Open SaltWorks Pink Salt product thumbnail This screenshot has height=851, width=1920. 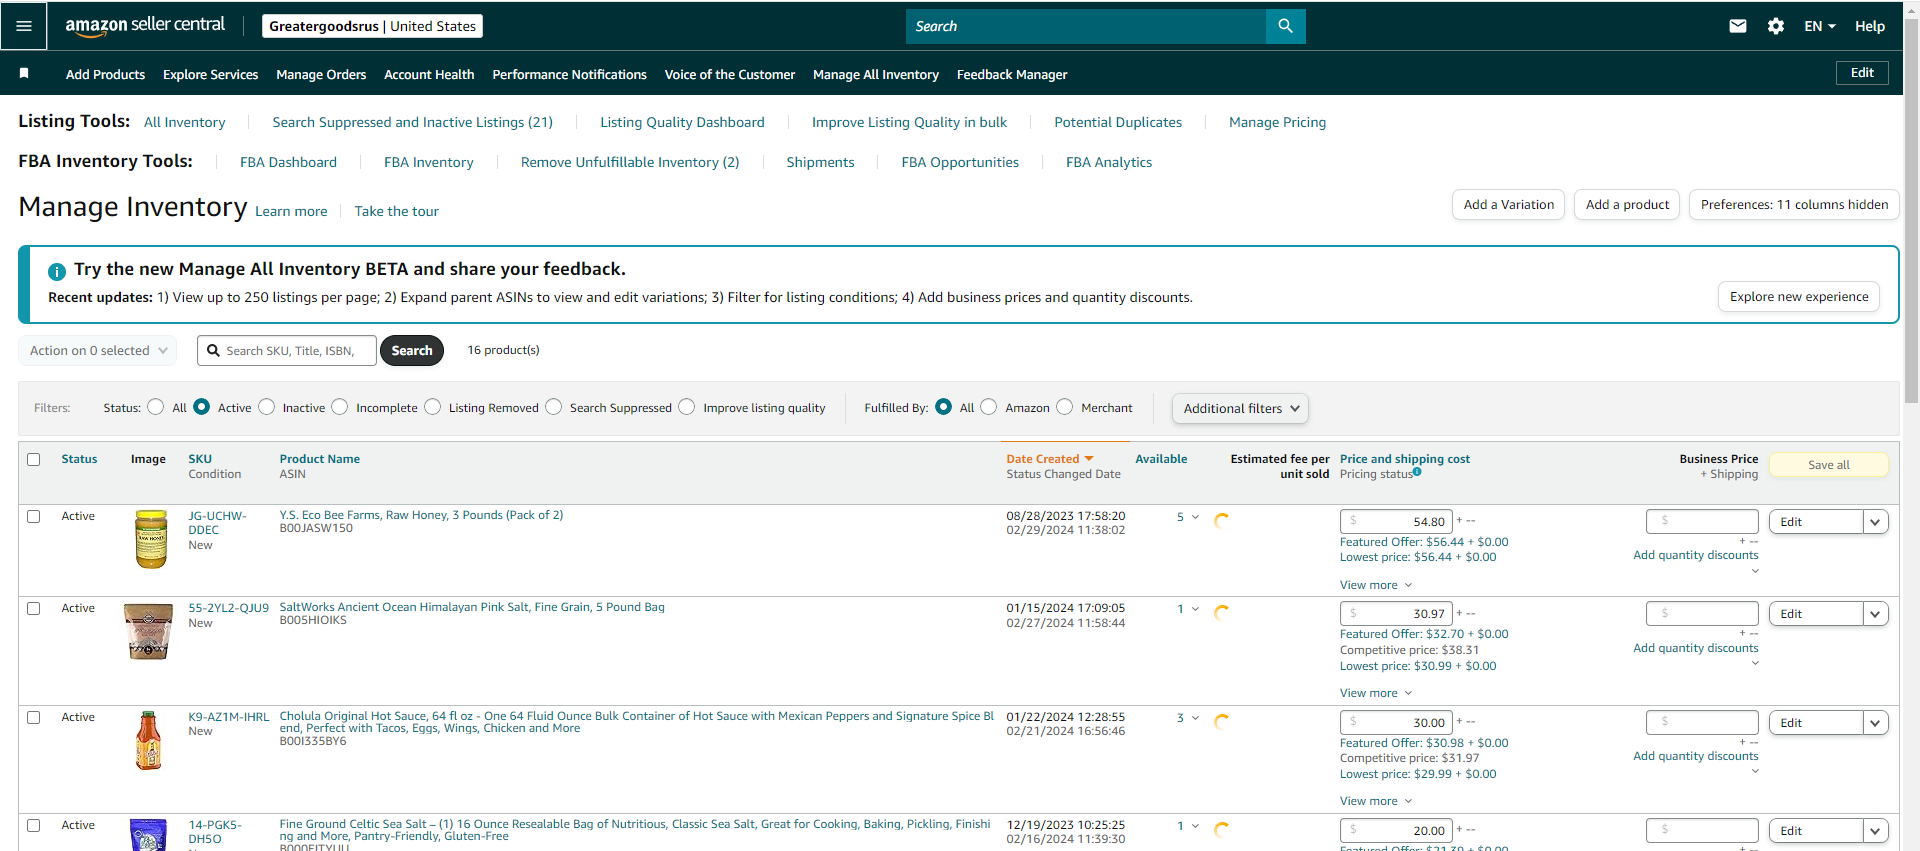pos(148,631)
